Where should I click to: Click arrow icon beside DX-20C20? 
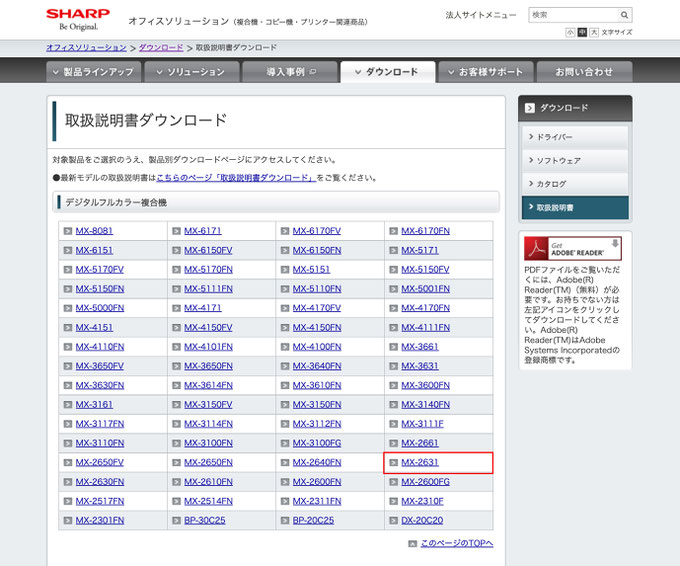tap(393, 520)
